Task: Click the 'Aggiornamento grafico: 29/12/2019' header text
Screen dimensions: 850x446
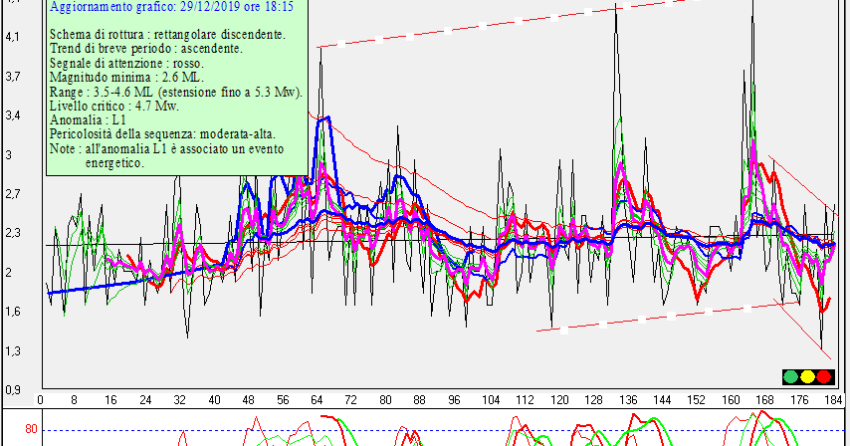Action: (x=172, y=7)
